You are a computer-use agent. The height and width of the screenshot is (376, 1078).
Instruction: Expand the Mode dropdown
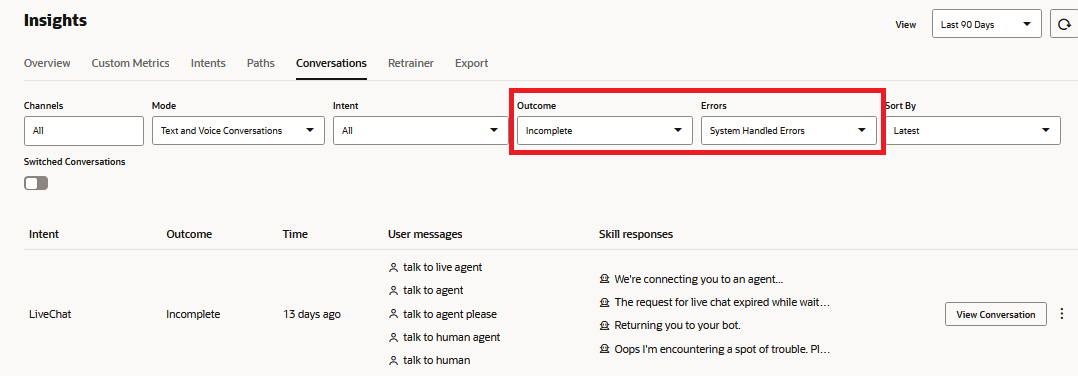238,130
